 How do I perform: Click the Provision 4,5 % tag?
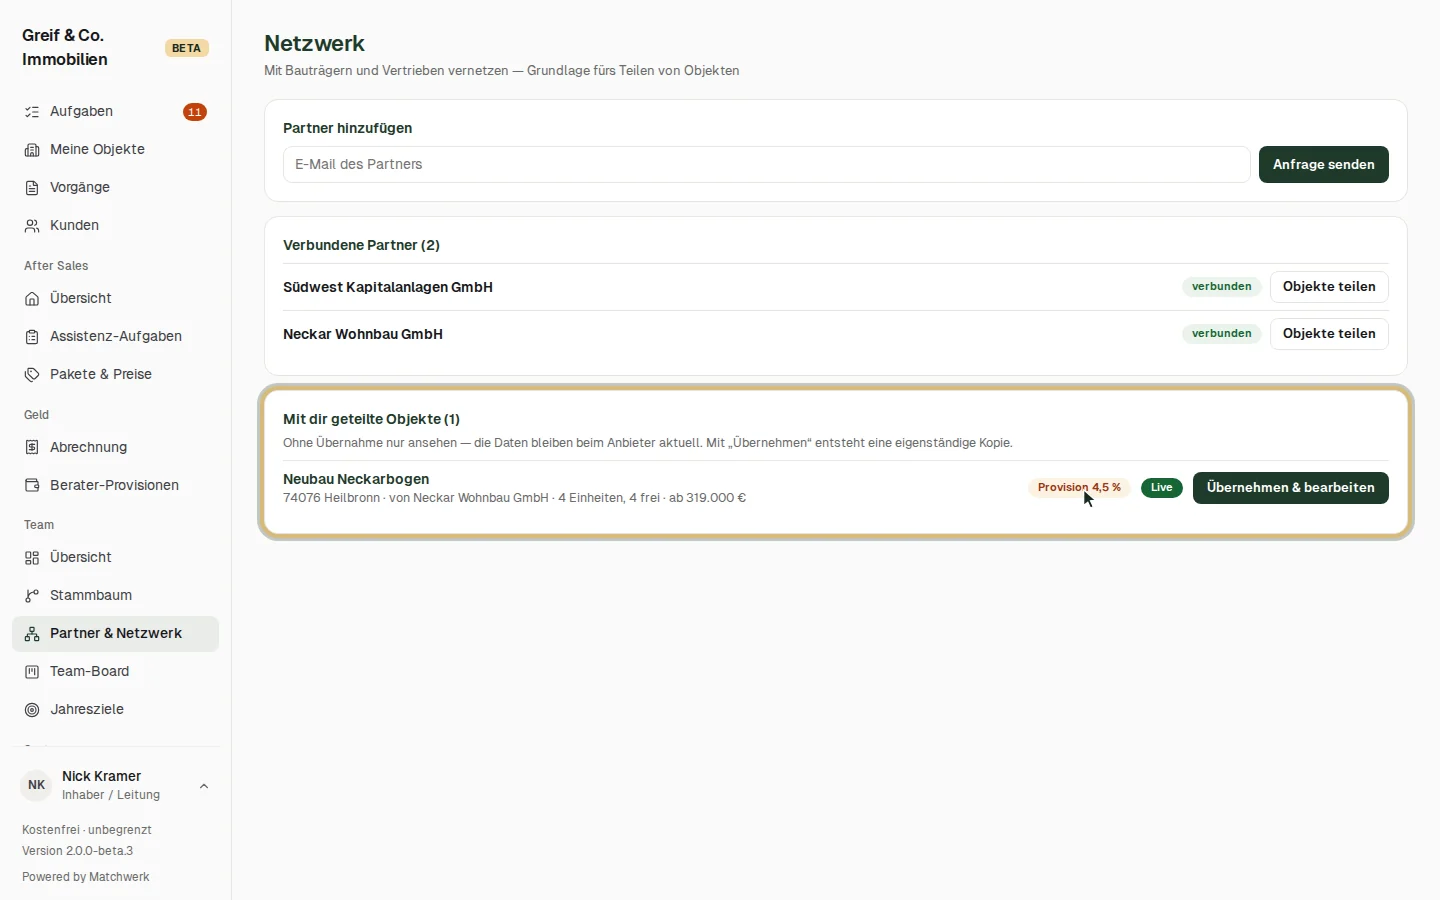click(x=1079, y=488)
